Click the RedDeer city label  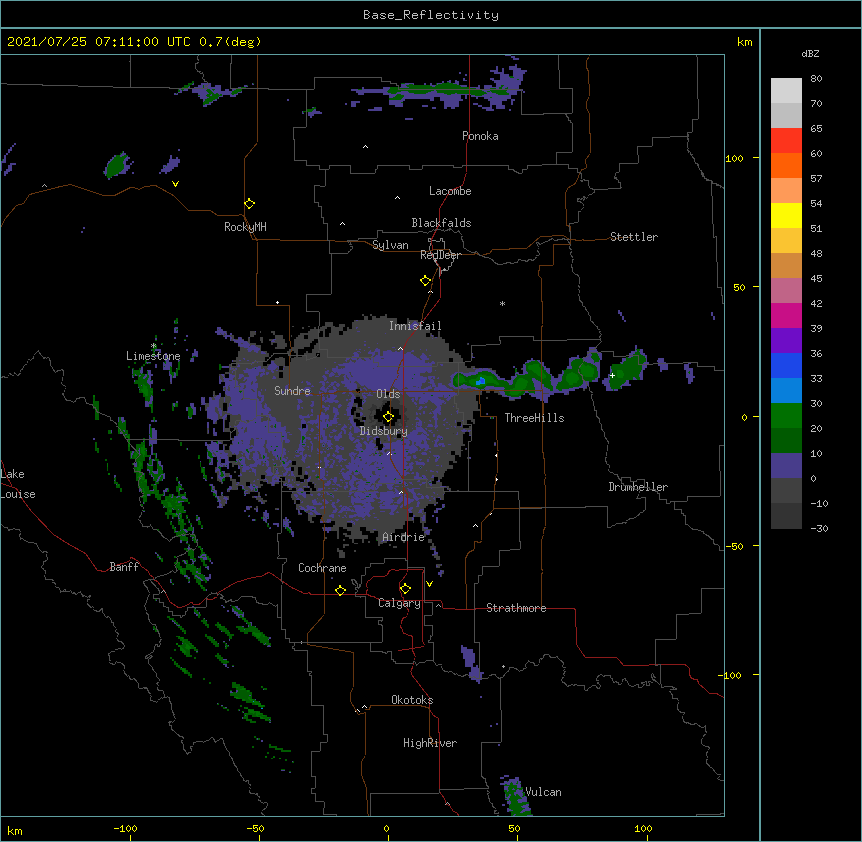pos(440,255)
